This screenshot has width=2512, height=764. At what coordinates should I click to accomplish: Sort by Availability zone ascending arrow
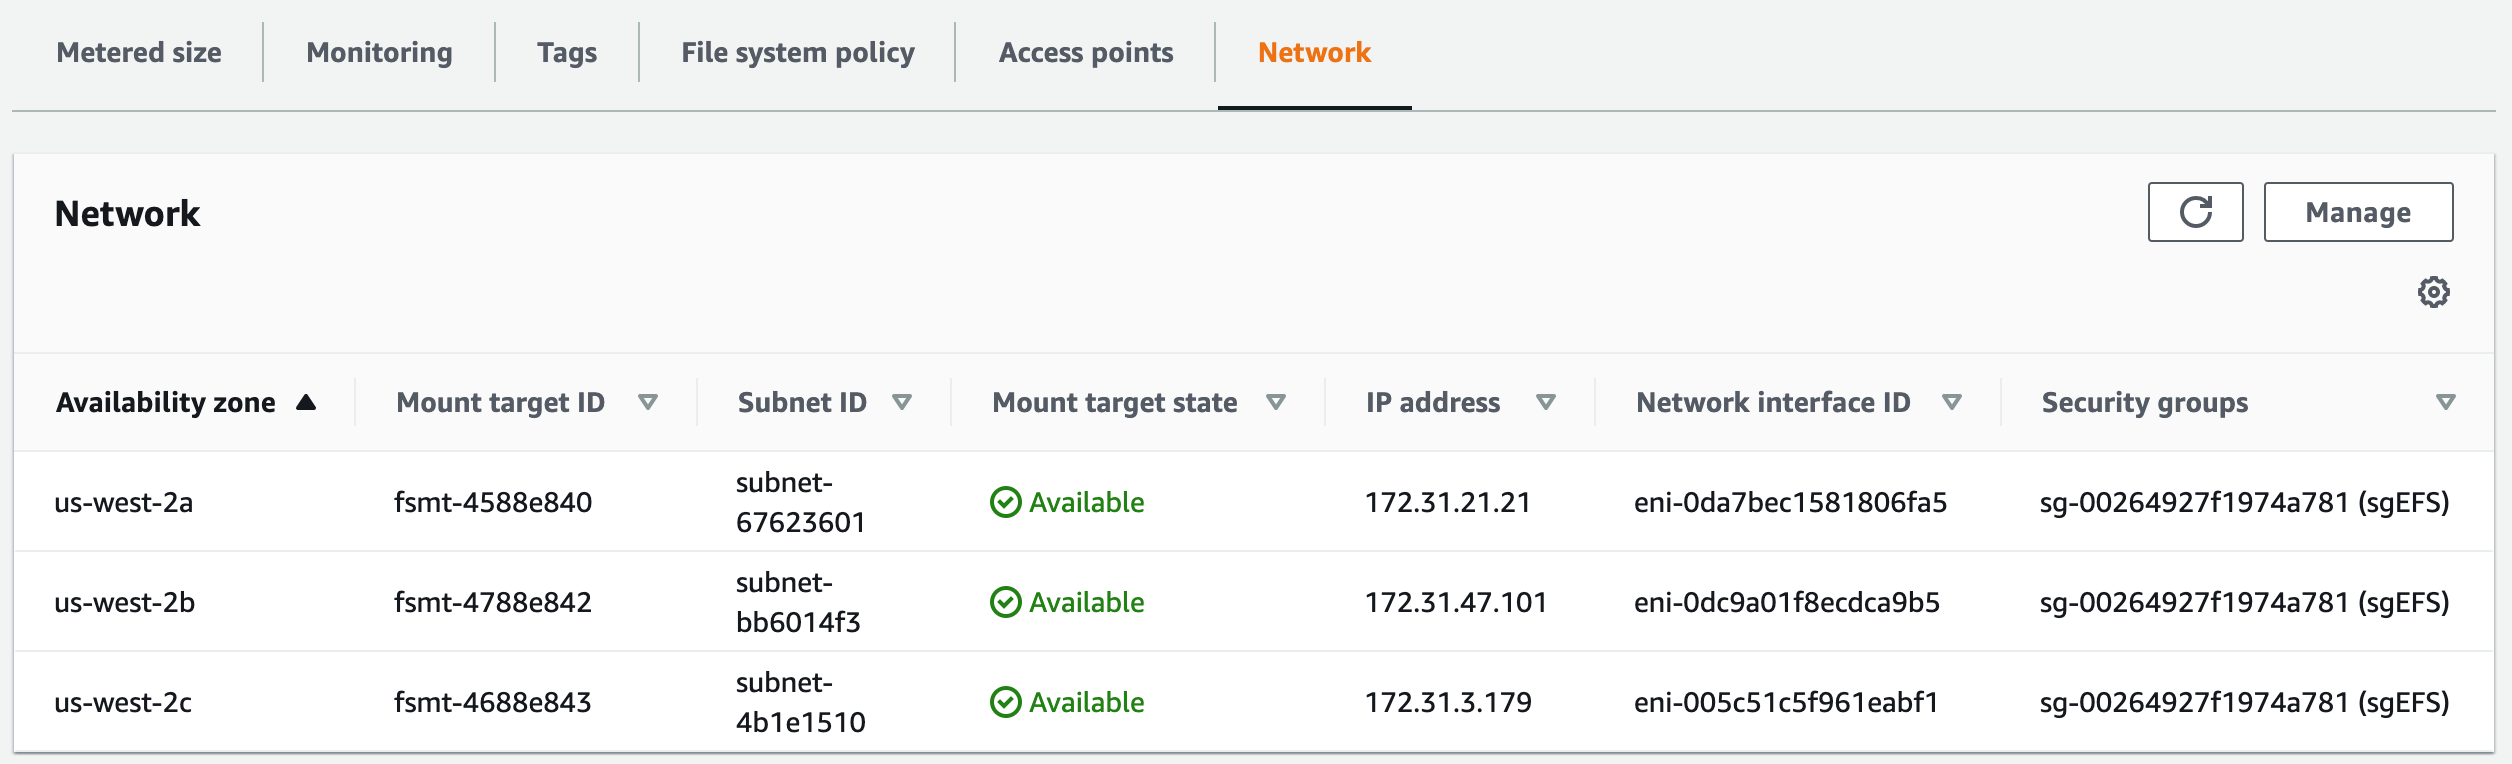point(306,402)
